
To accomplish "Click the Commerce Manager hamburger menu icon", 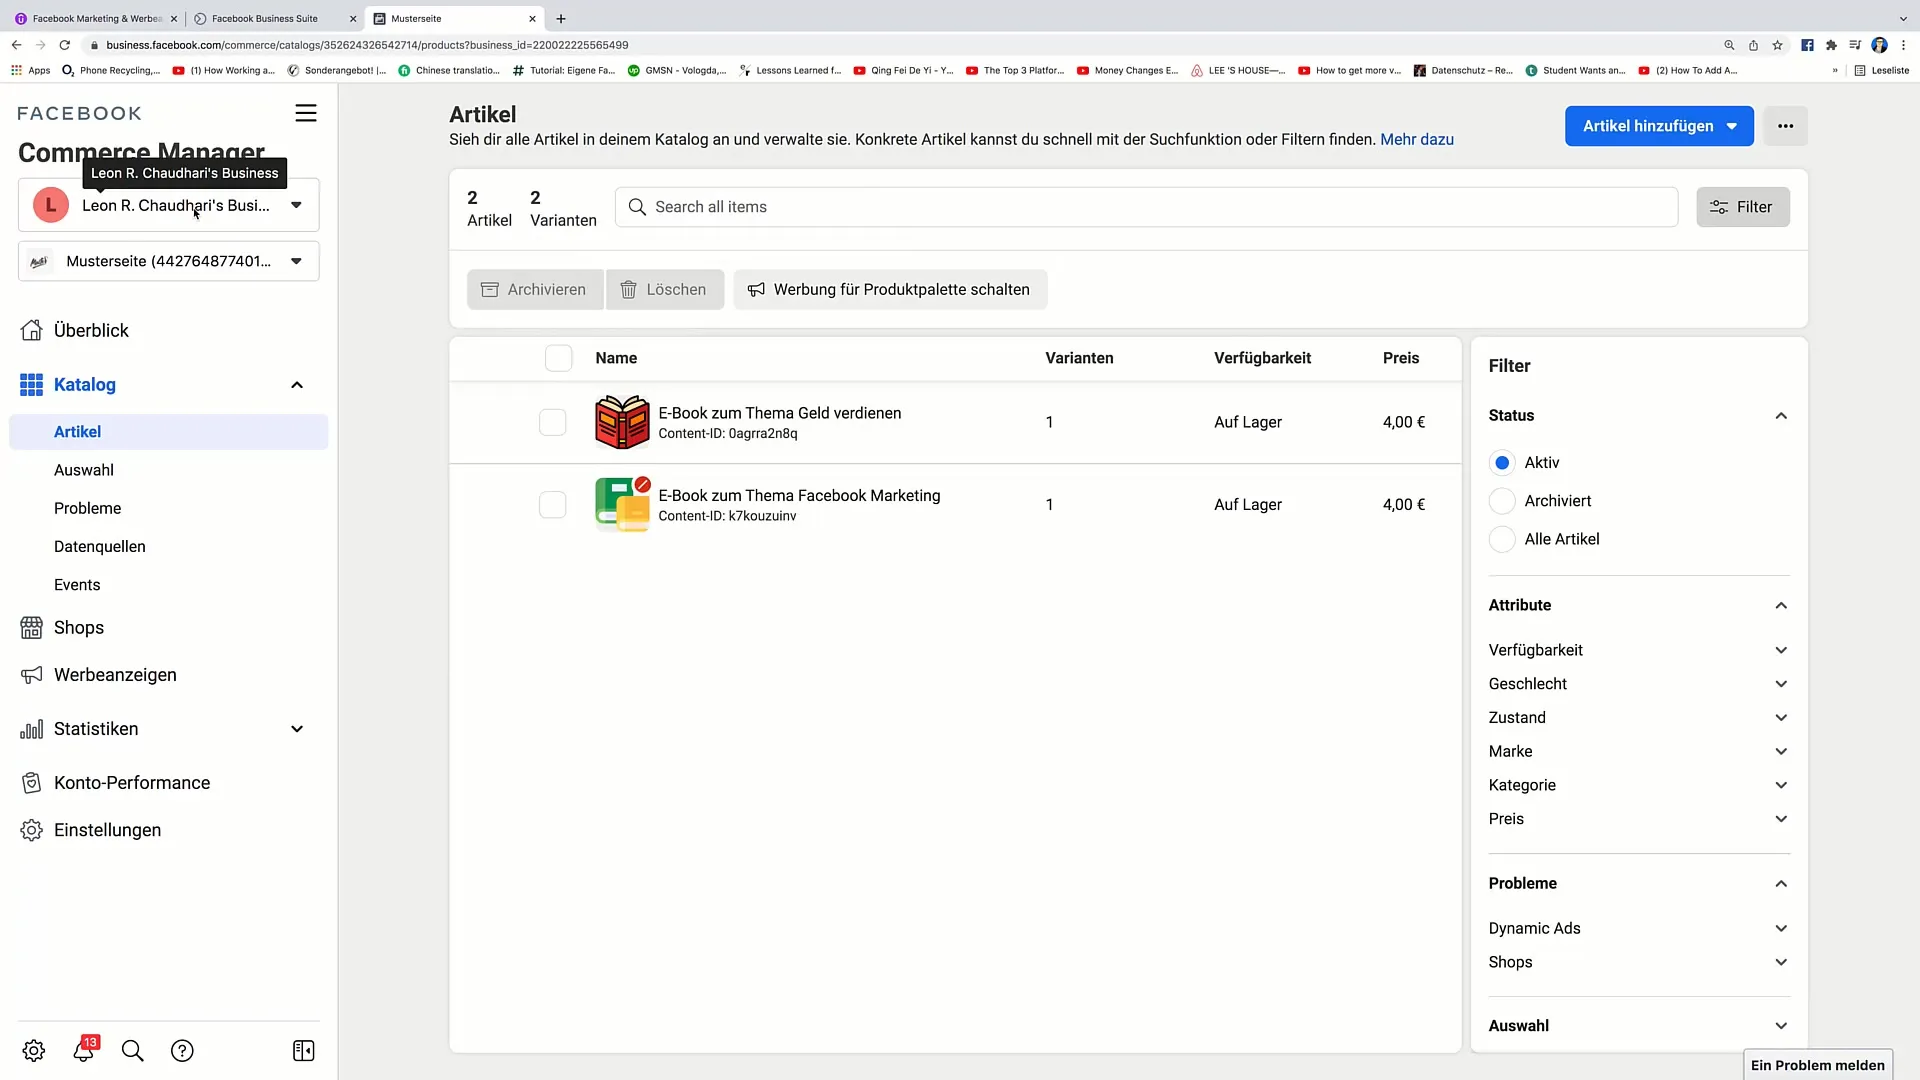I will click(x=306, y=112).
